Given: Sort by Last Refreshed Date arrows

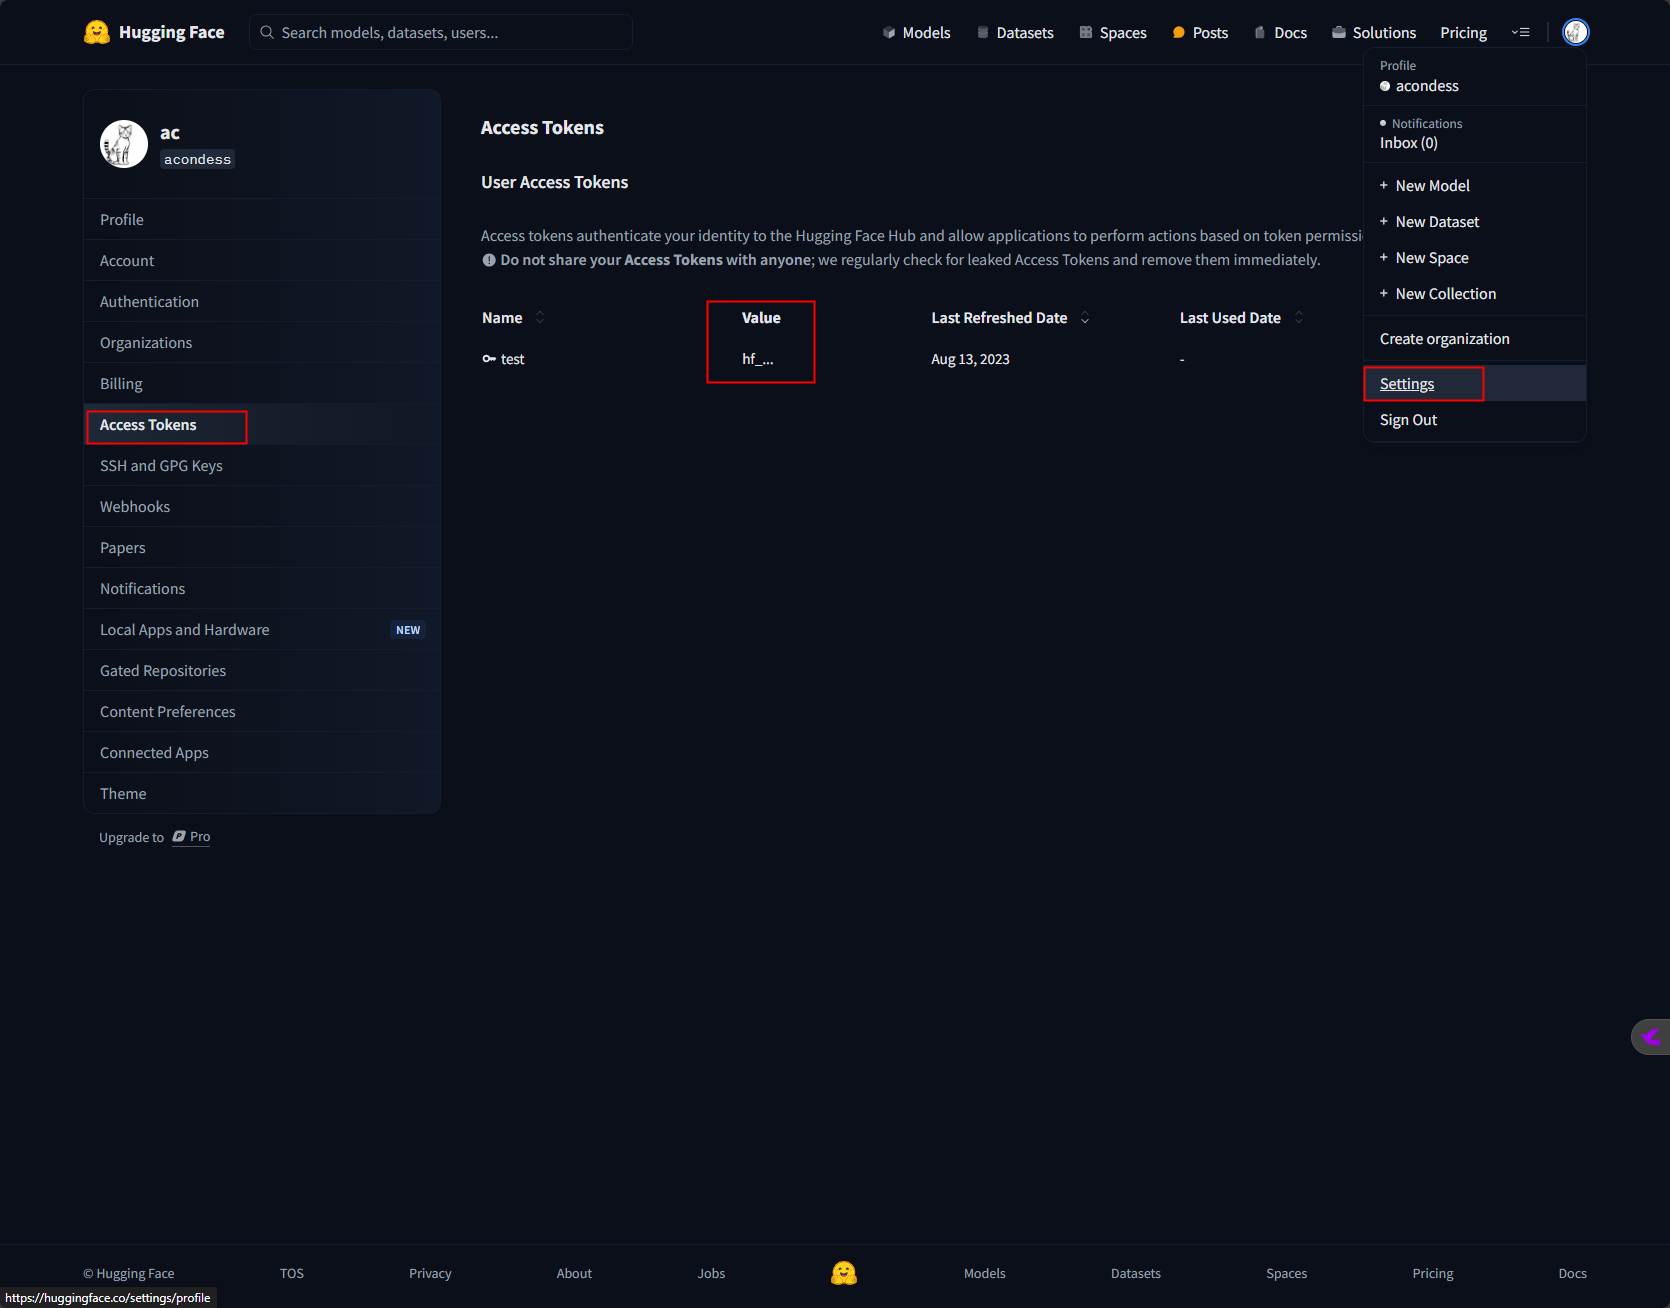Looking at the screenshot, I should point(1085,317).
